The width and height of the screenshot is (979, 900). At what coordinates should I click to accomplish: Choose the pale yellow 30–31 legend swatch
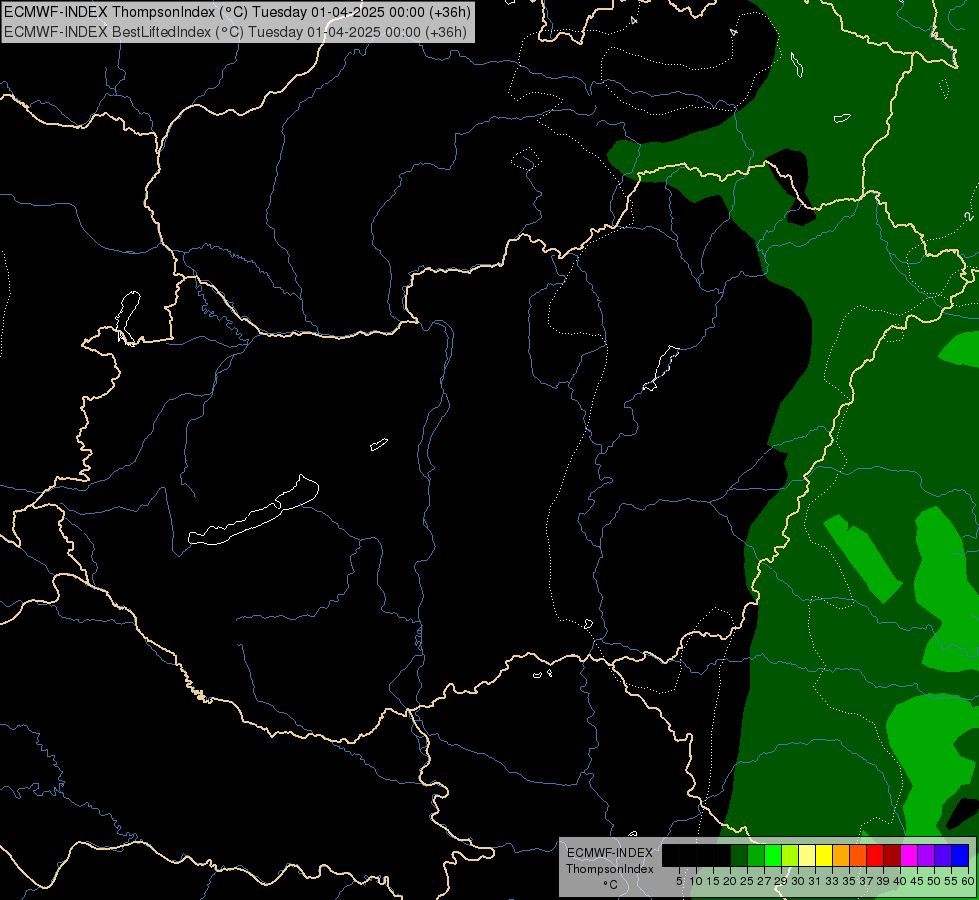pos(807,856)
